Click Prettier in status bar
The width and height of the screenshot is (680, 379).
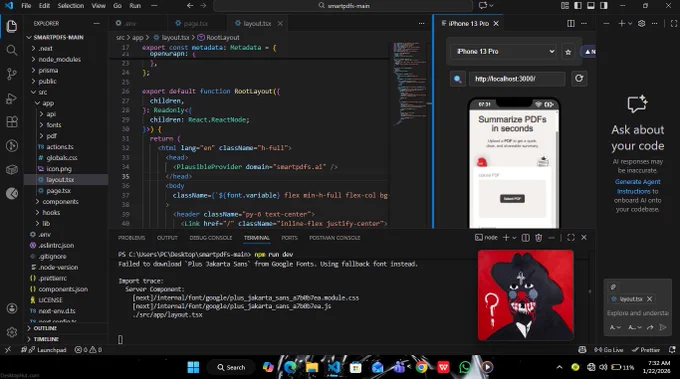coord(646,350)
